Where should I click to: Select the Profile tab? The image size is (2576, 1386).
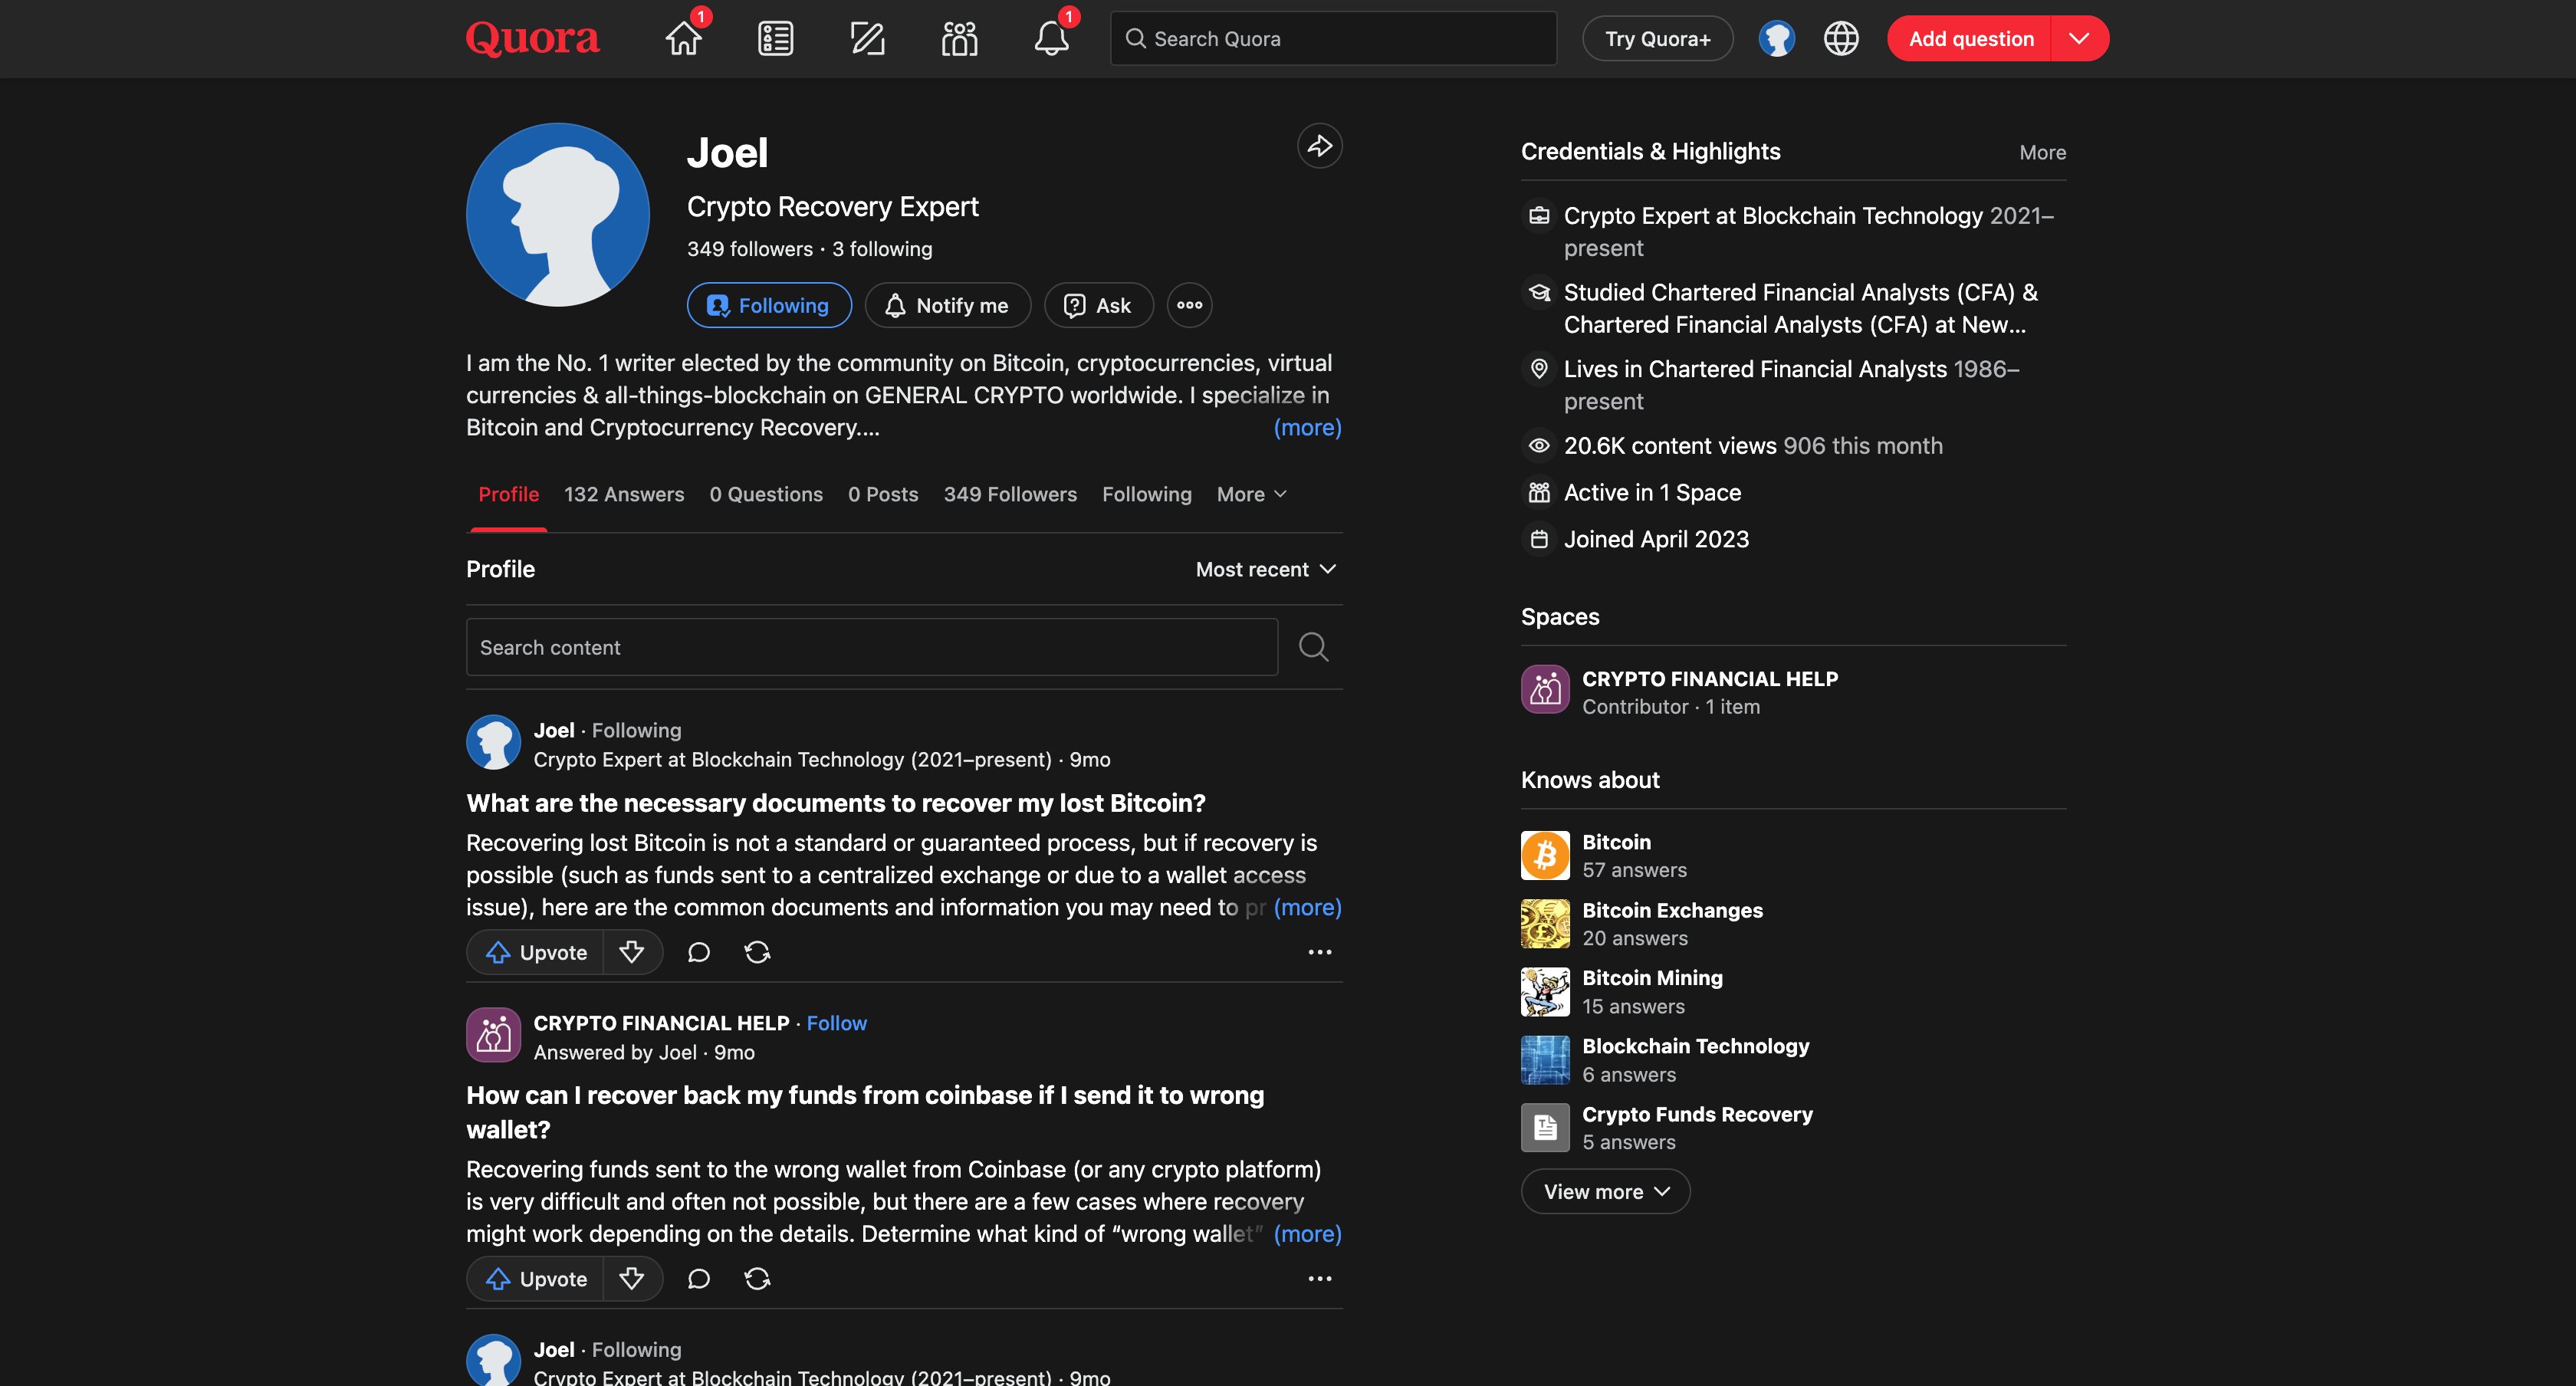tap(508, 494)
